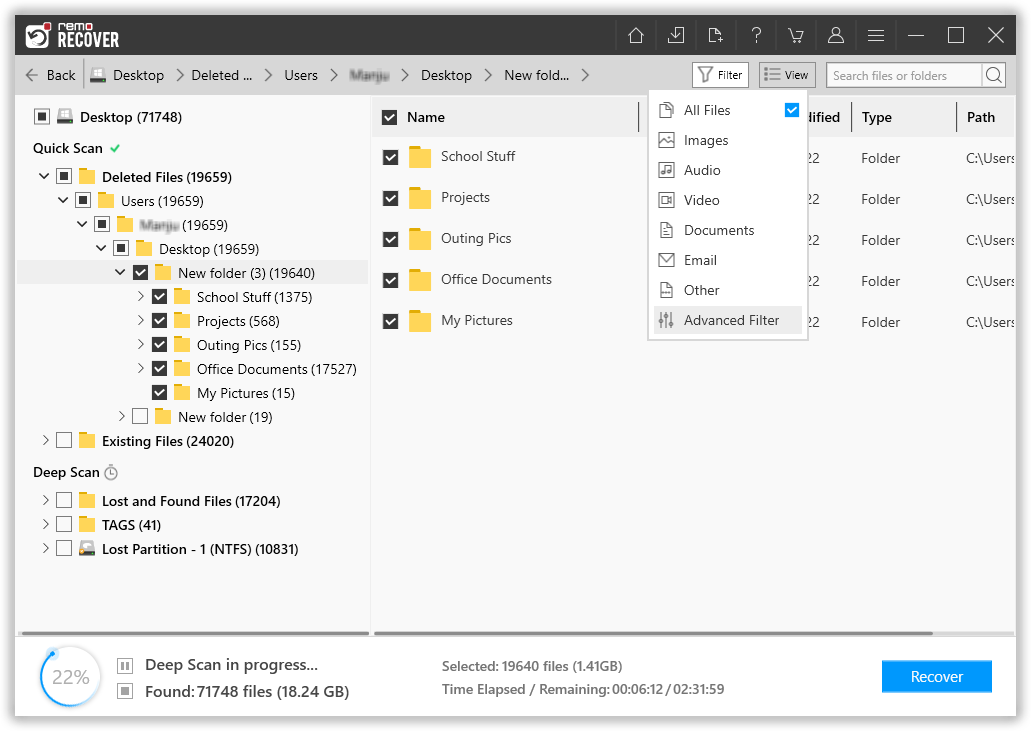The height and width of the screenshot is (731, 1031).
Task: Open the user account icon
Action: coord(836,34)
